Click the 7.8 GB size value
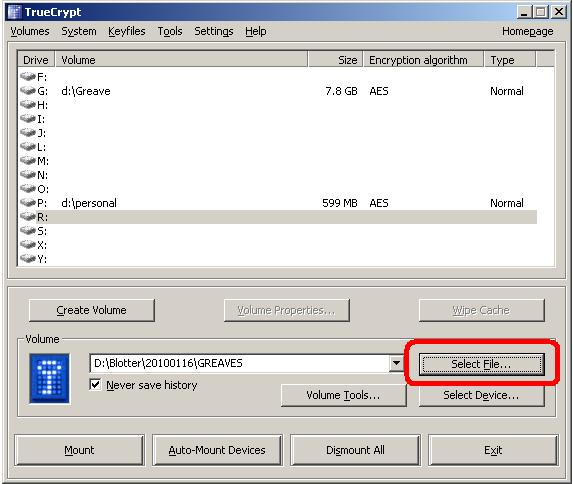 tap(341, 91)
